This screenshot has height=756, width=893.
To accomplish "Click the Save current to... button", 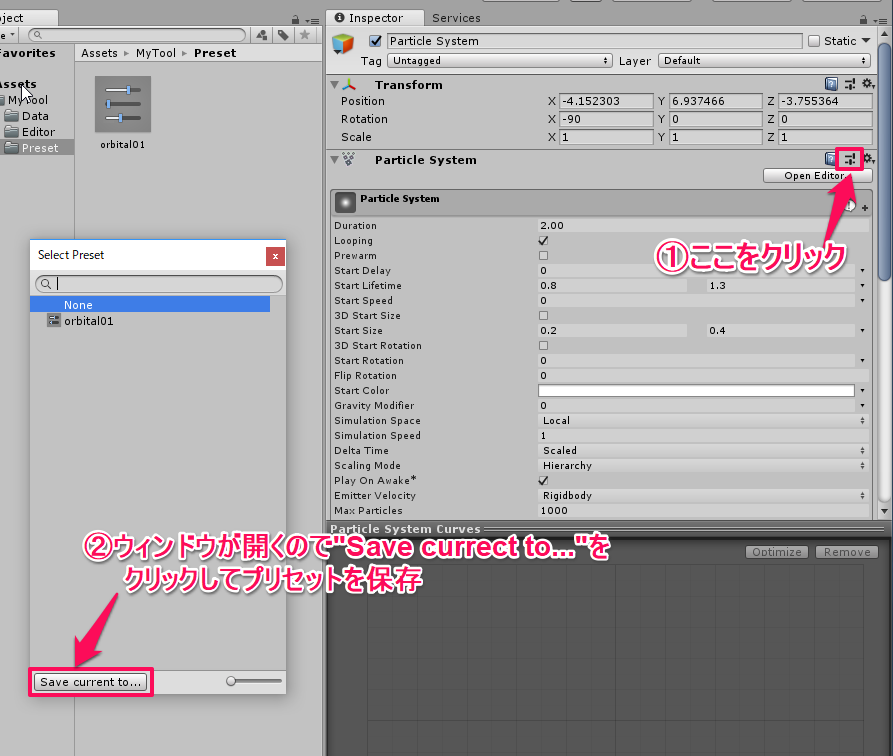I will tap(91, 682).
